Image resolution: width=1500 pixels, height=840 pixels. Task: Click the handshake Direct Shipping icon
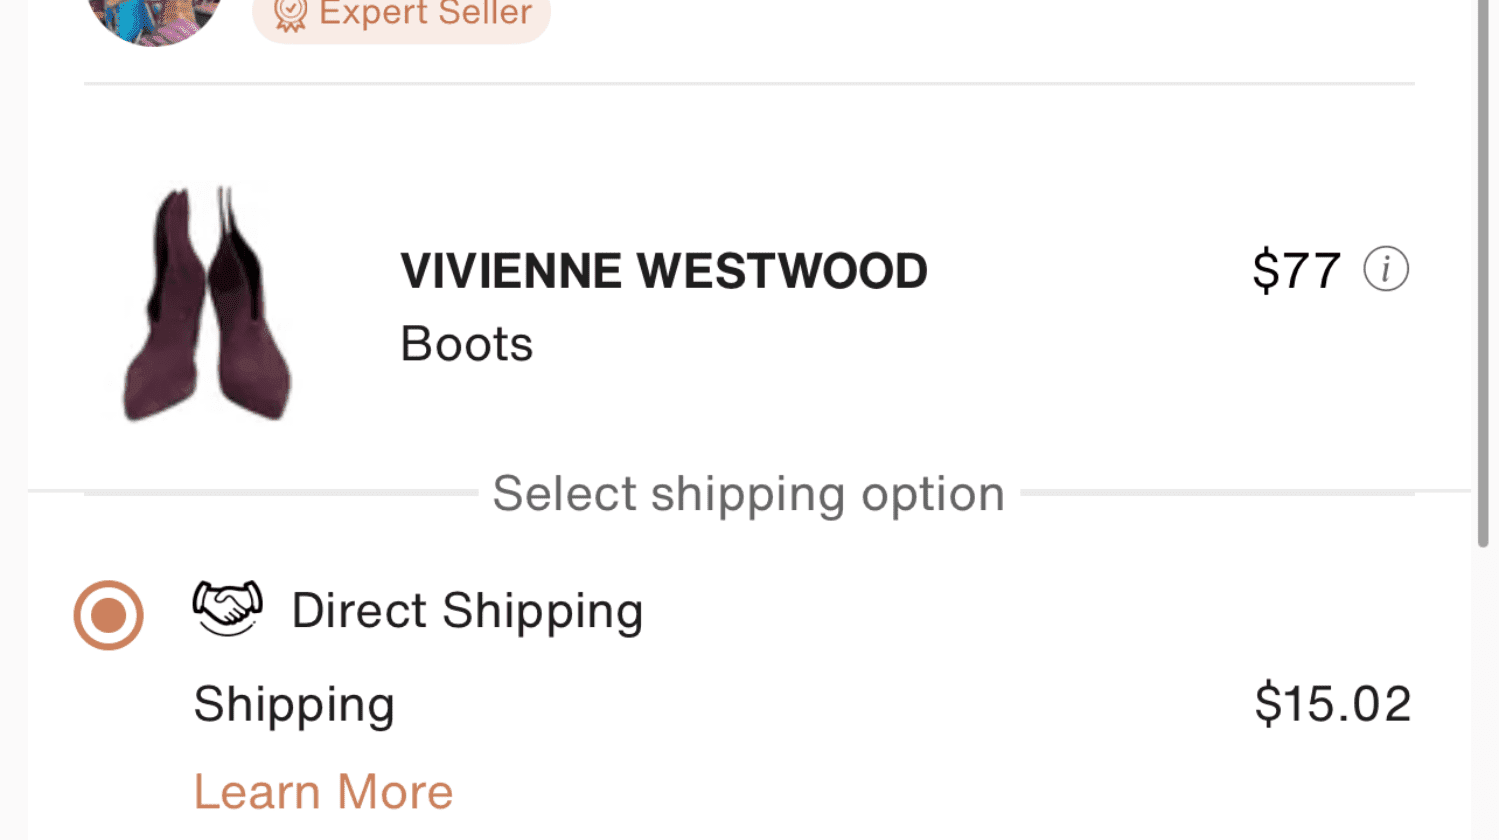pos(227,608)
